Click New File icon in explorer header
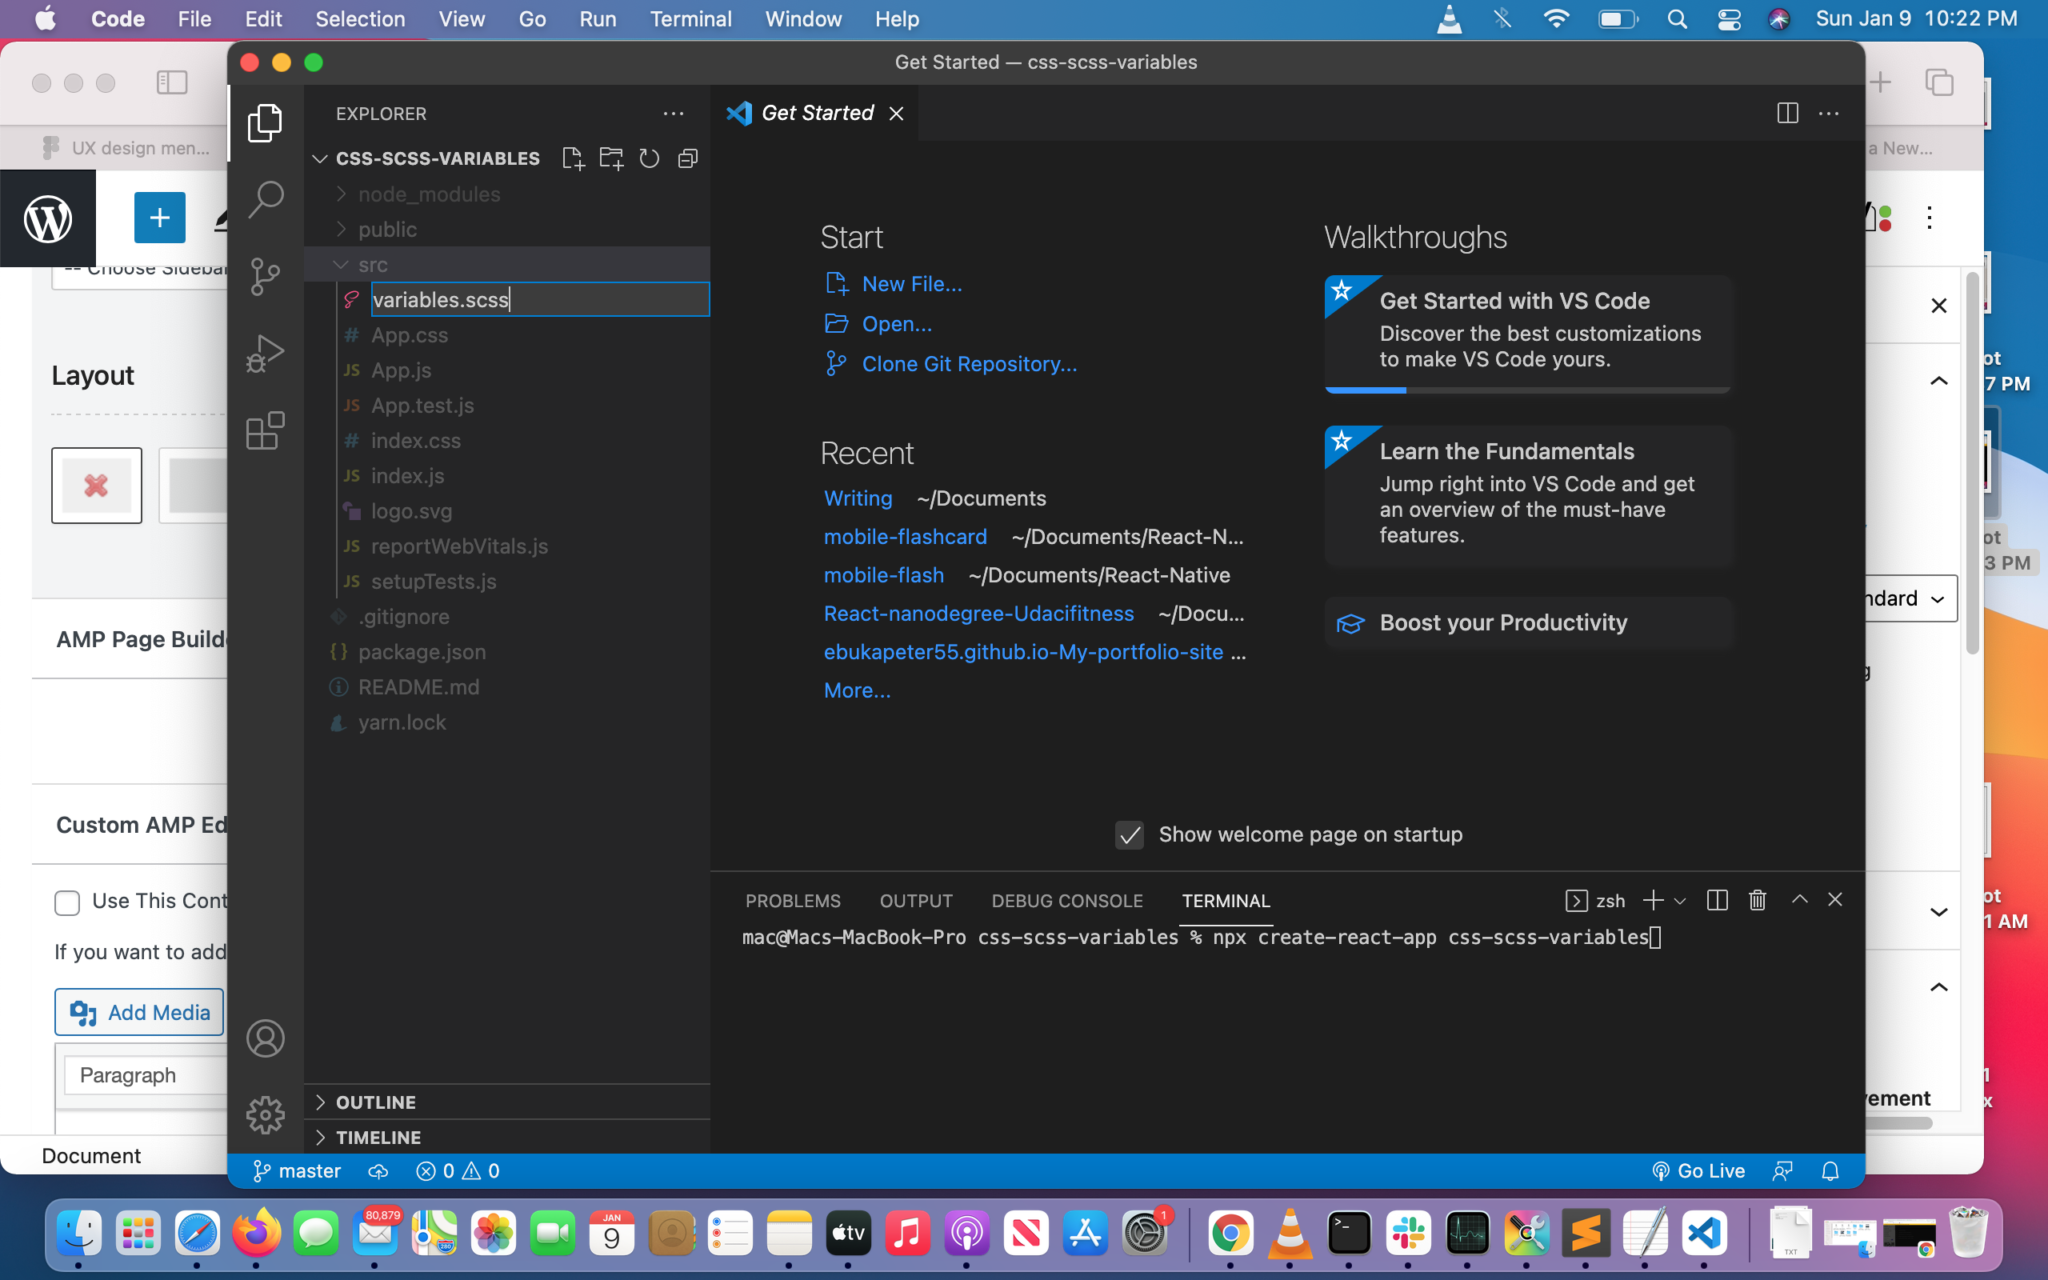Viewport: 2048px width, 1280px height. [x=573, y=158]
